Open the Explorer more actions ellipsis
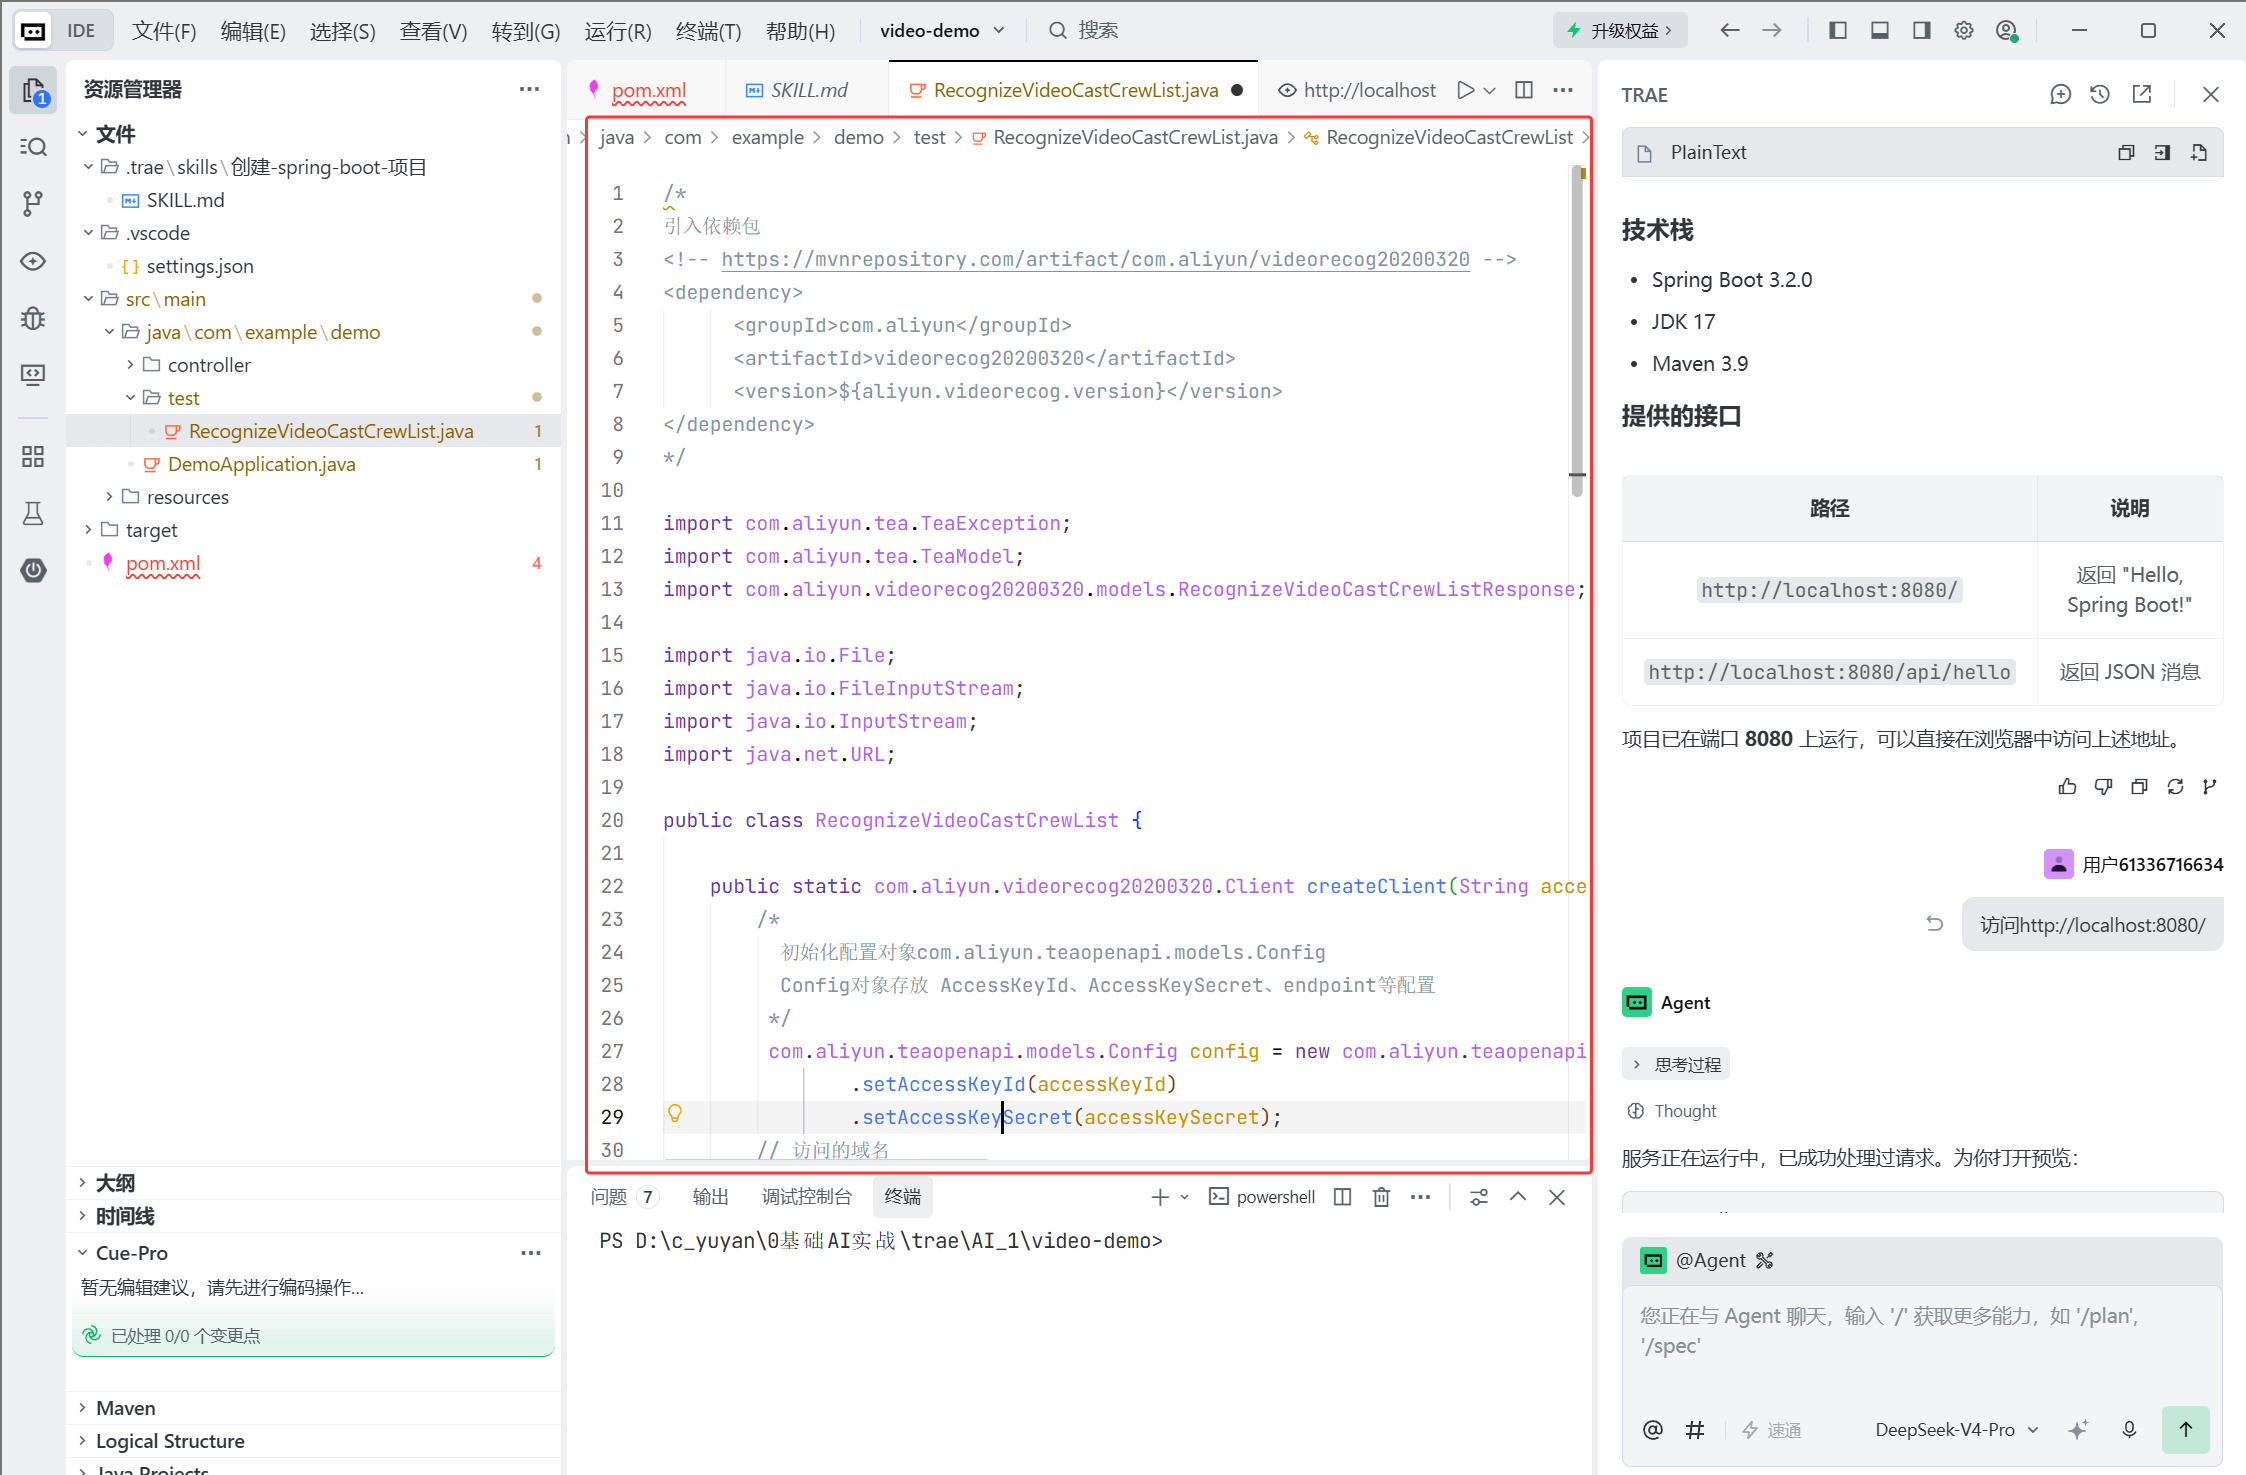The image size is (2246, 1475). [x=529, y=89]
